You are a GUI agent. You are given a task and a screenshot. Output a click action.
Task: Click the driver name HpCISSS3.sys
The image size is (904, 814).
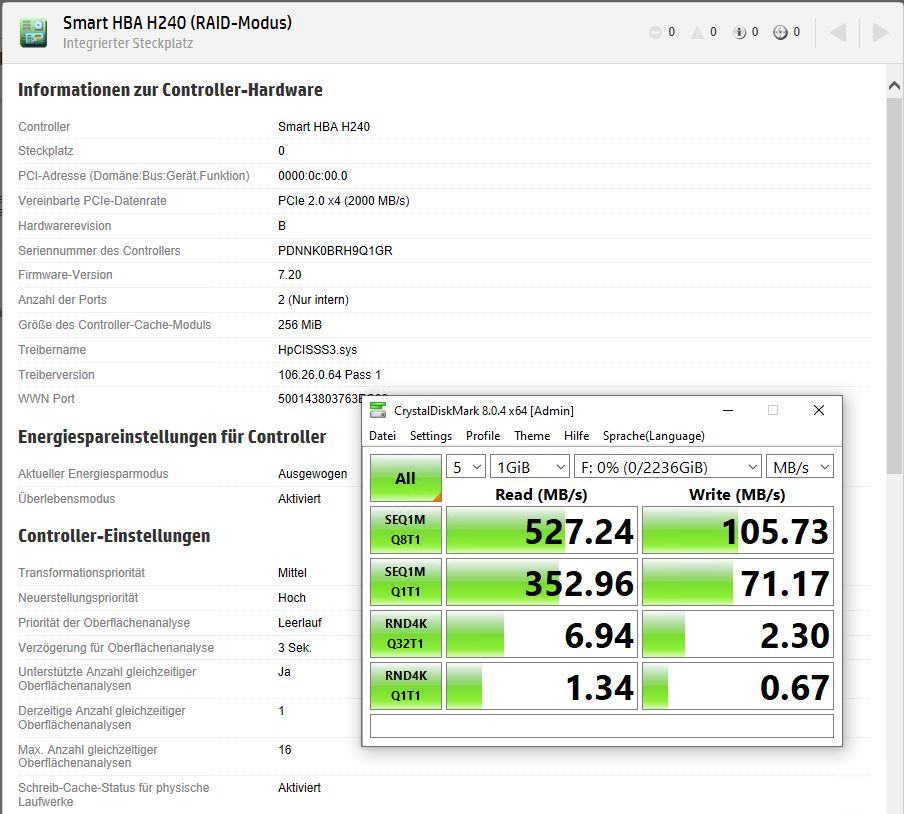pos(317,350)
